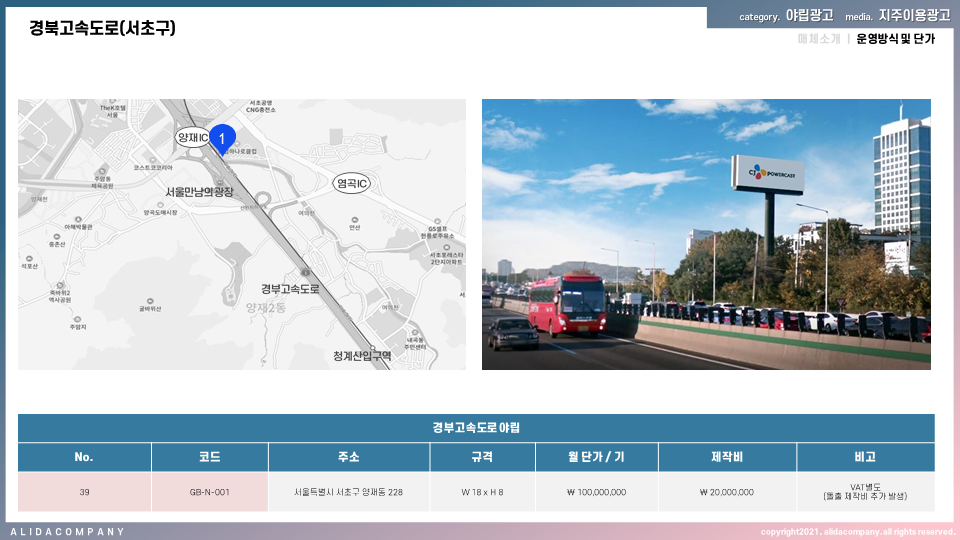
Task: Click the 경부고속도로 야립 table title bar
Action: 476,428
